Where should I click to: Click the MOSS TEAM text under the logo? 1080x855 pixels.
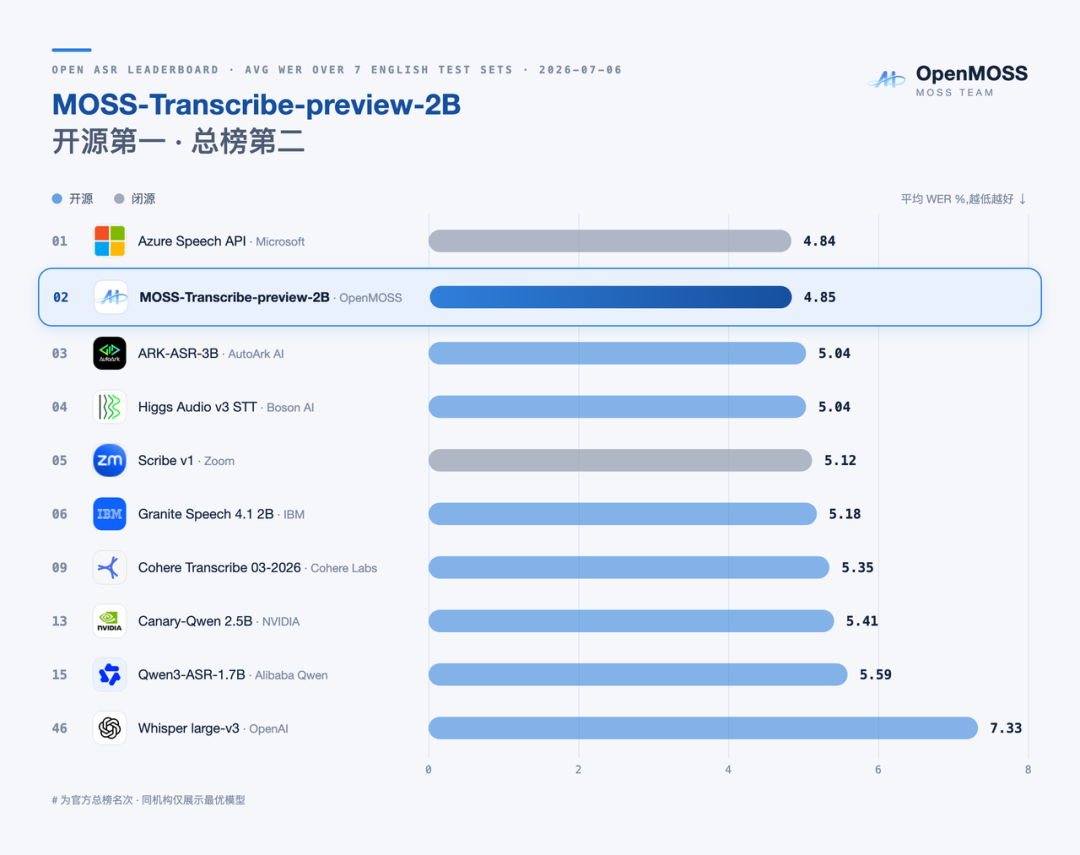point(955,92)
